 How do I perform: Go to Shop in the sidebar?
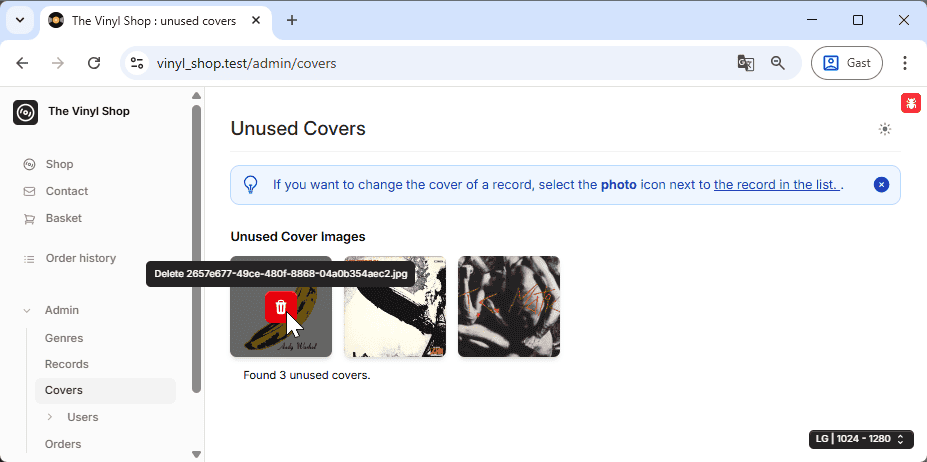(59, 164)
